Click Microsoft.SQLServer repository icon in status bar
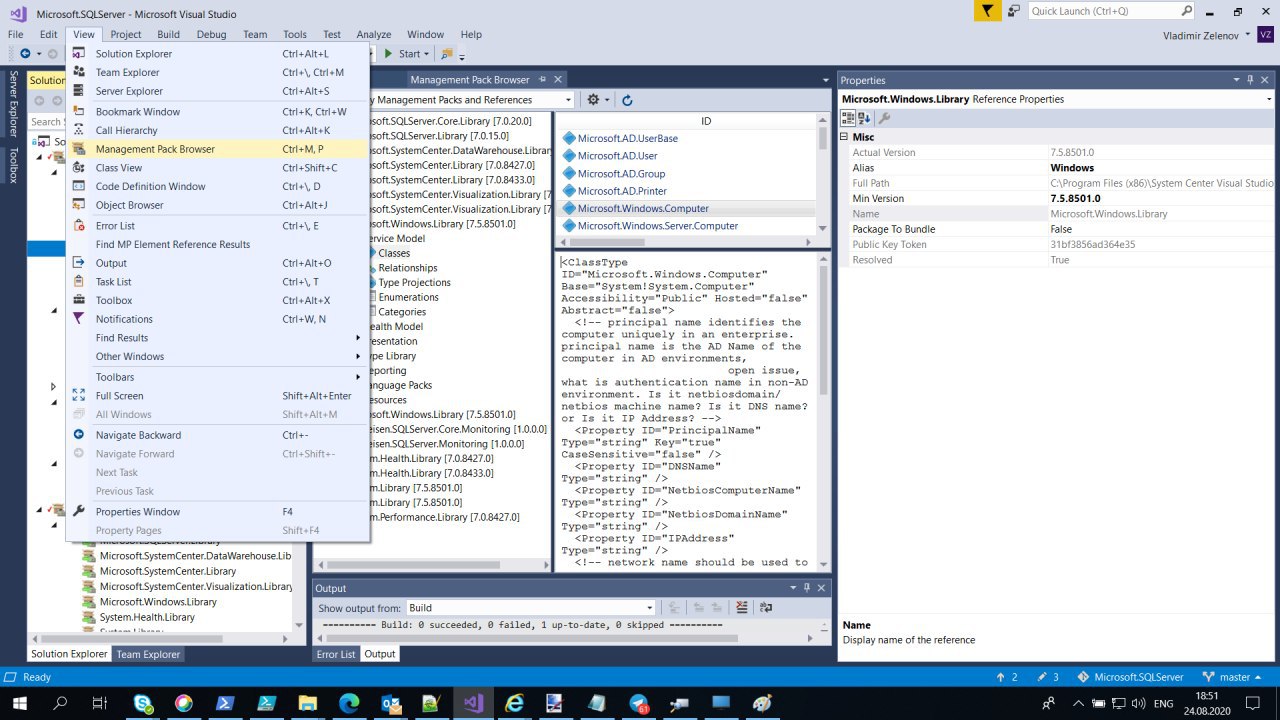The image size is (1280, 720). click(x=1085, y=677)
